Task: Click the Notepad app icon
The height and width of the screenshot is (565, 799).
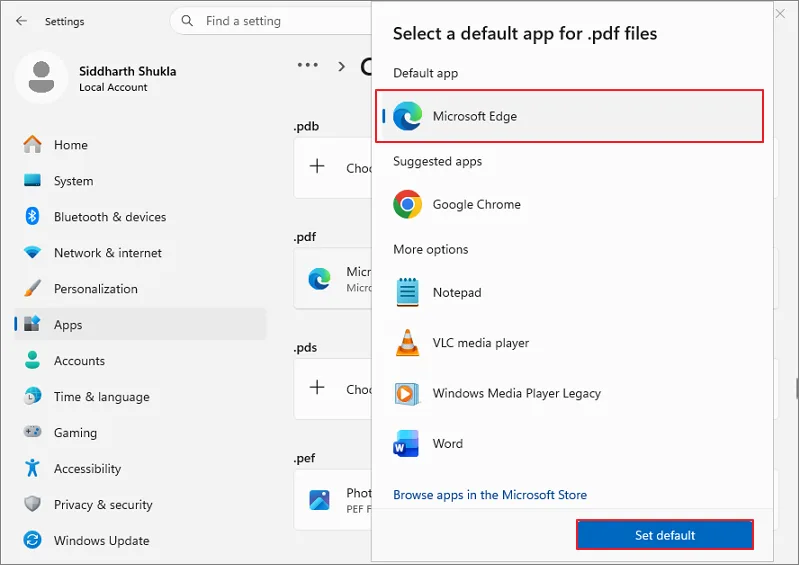Action: point(407,292)
